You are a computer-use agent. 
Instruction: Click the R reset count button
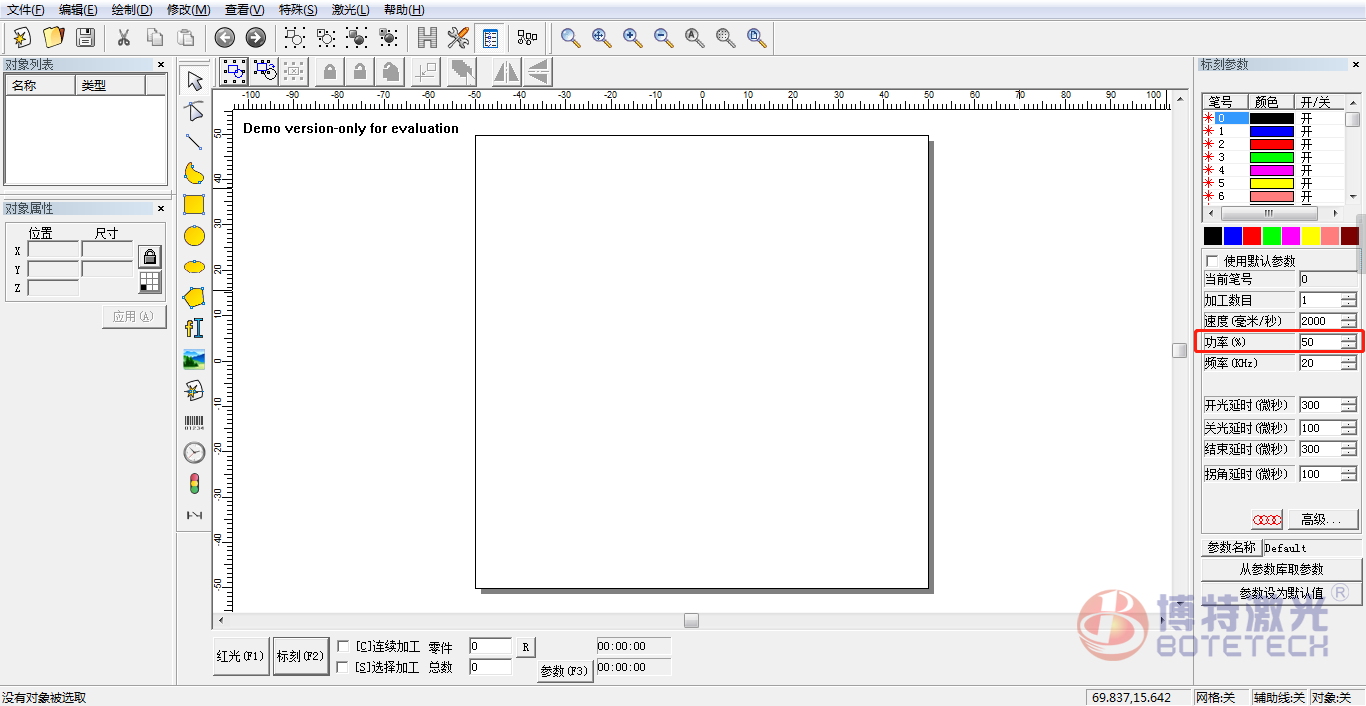(x=526, y=647)
